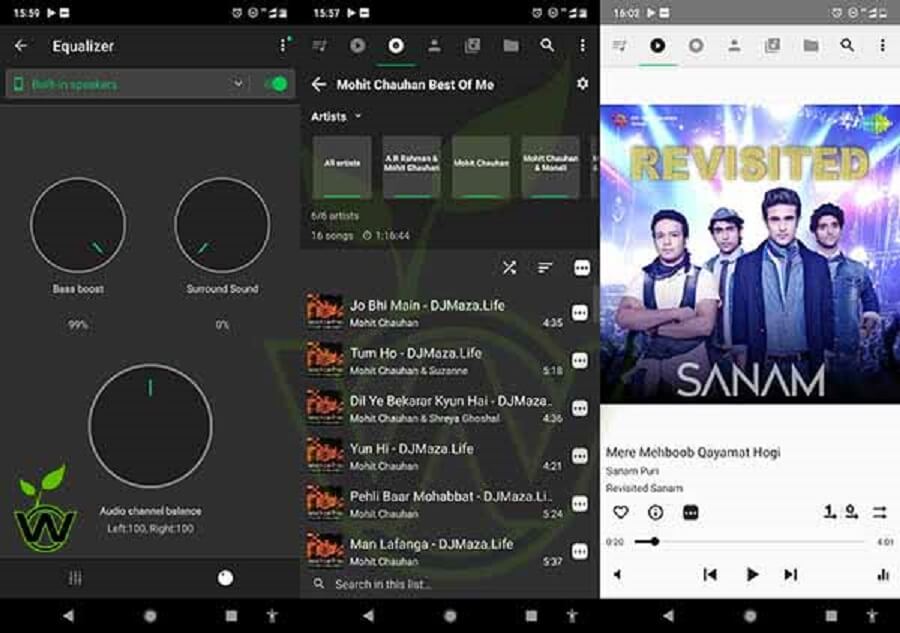Open folders tab in light player screen
This screenshot has width=900, height=633.
pyautogui.click(x=810, y=46)
